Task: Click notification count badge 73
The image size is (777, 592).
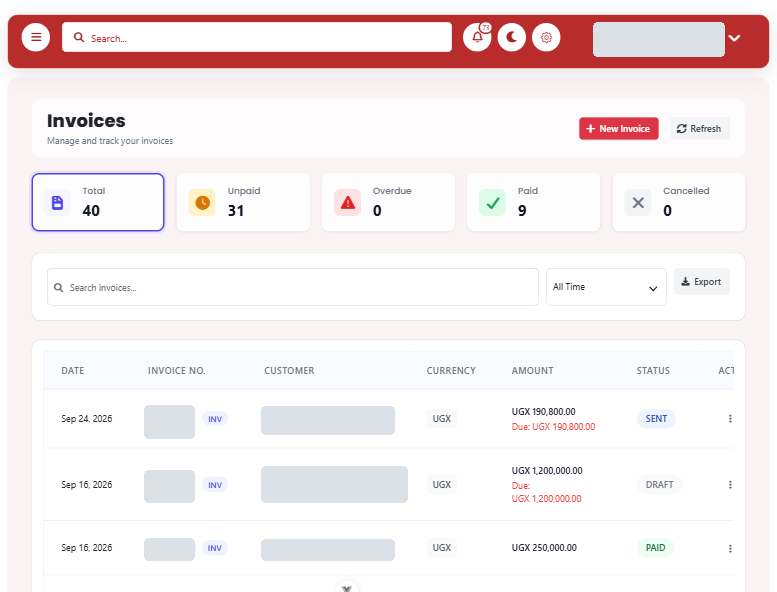Action: pos(486,28)
